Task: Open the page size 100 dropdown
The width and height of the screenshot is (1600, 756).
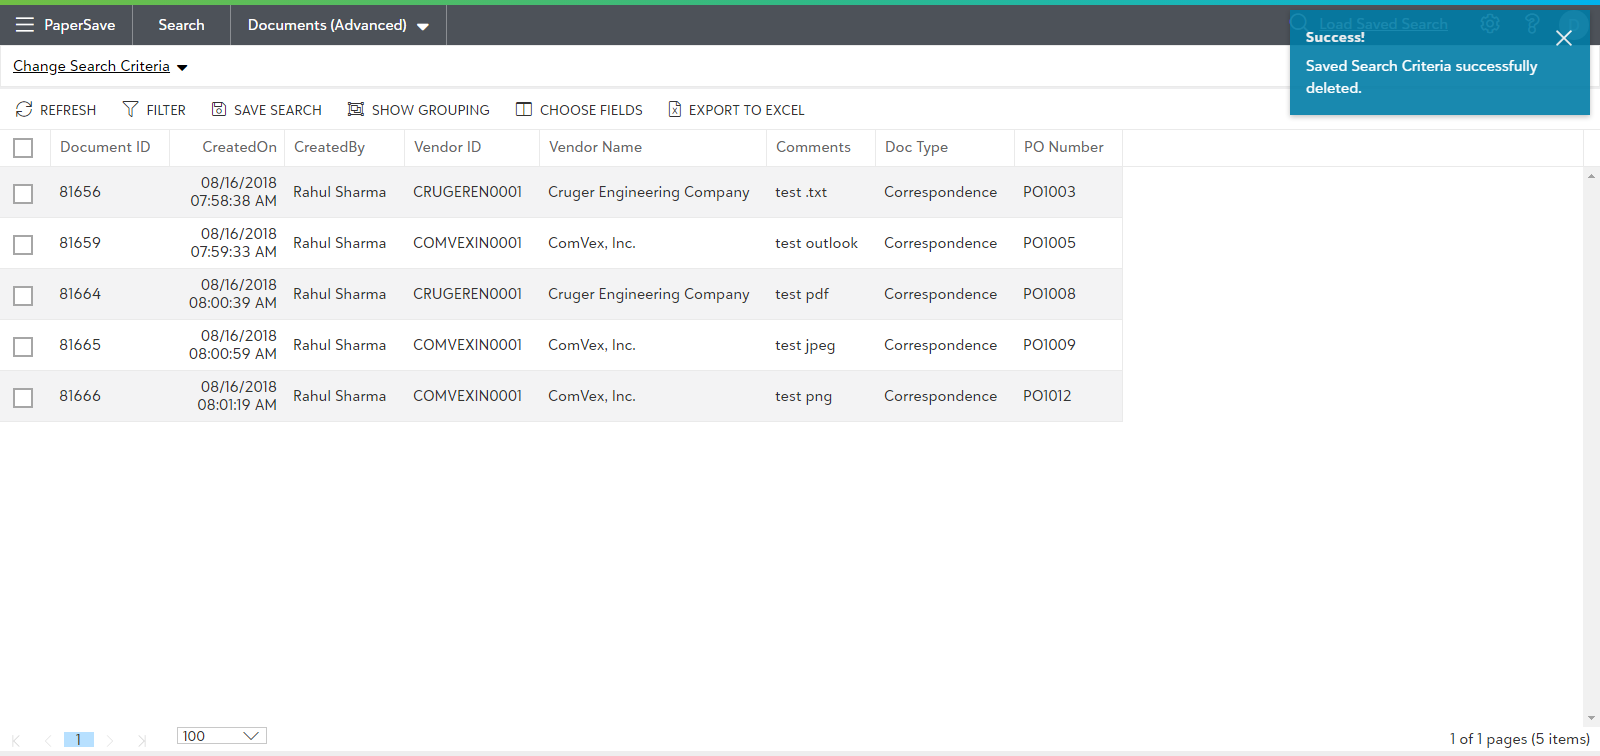Action: pos(251,736)
